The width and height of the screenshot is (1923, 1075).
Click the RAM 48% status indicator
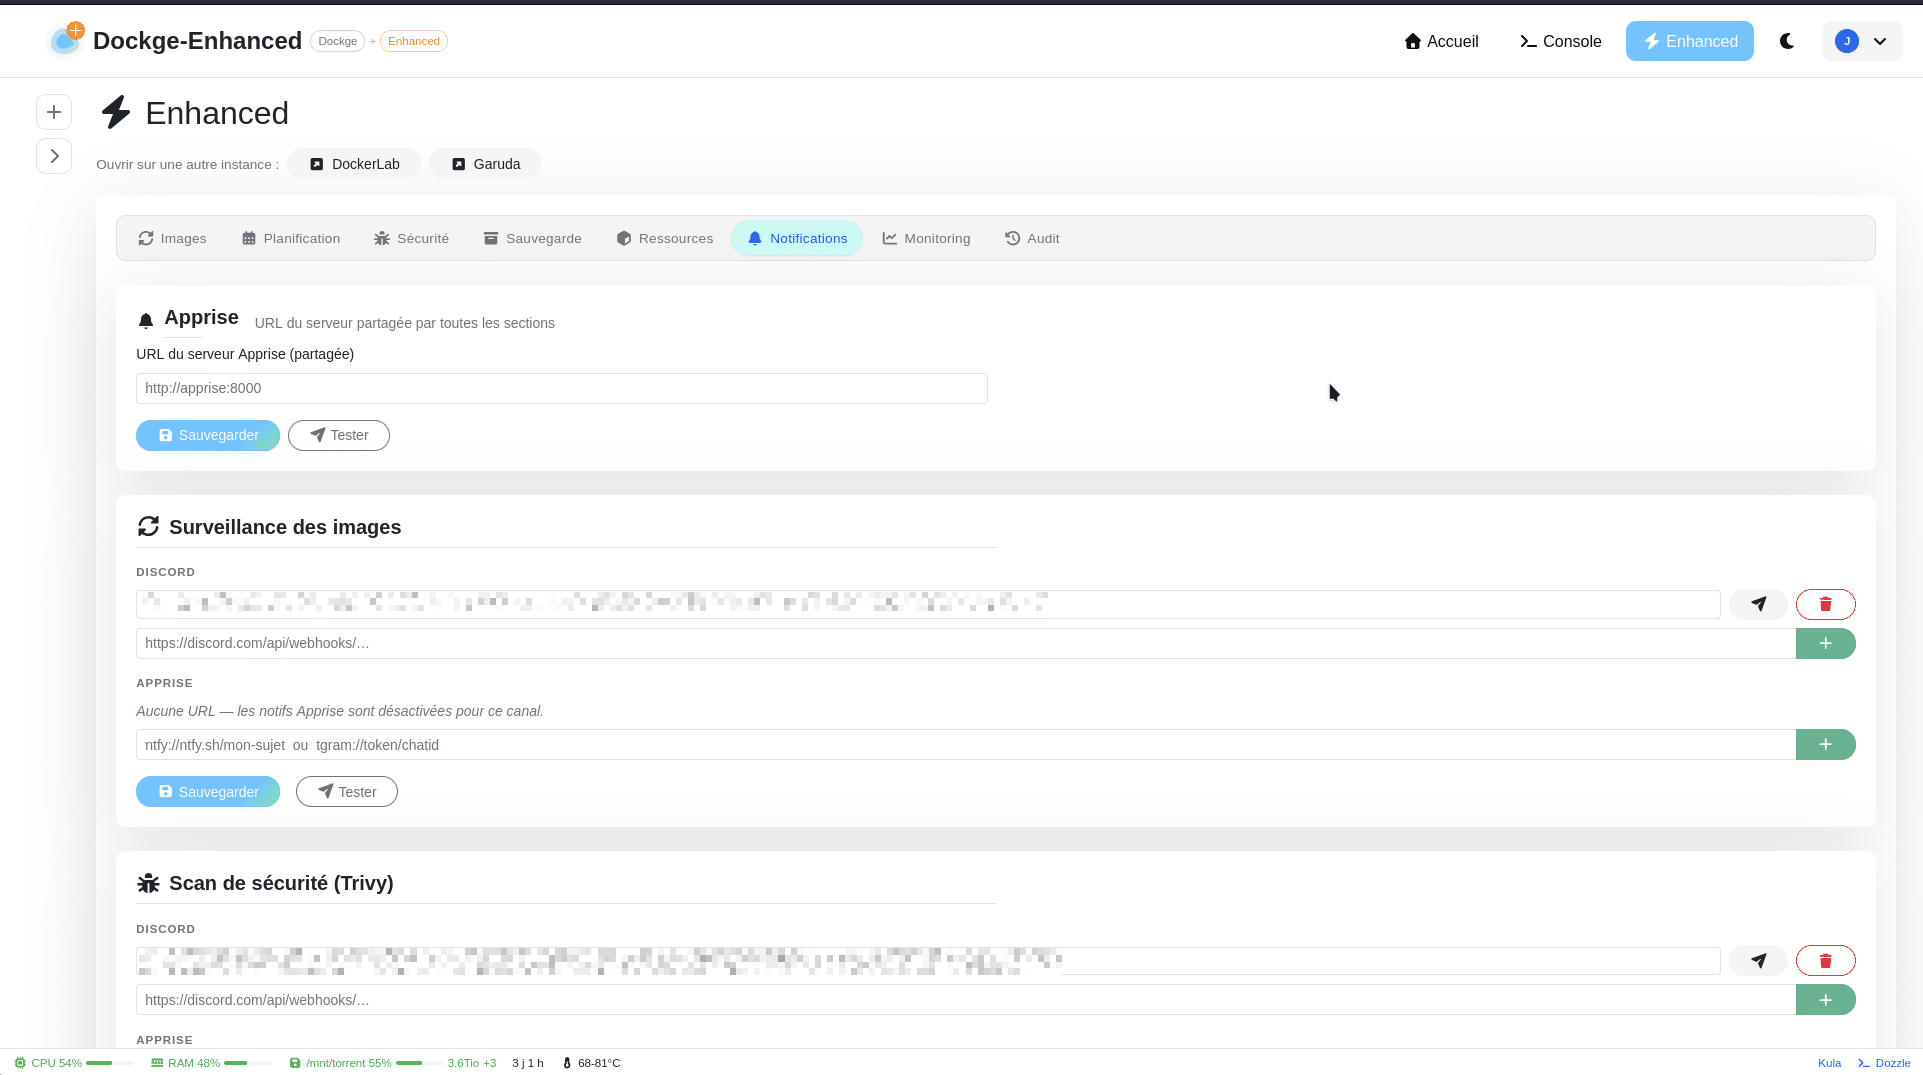tap(211, 1063)
